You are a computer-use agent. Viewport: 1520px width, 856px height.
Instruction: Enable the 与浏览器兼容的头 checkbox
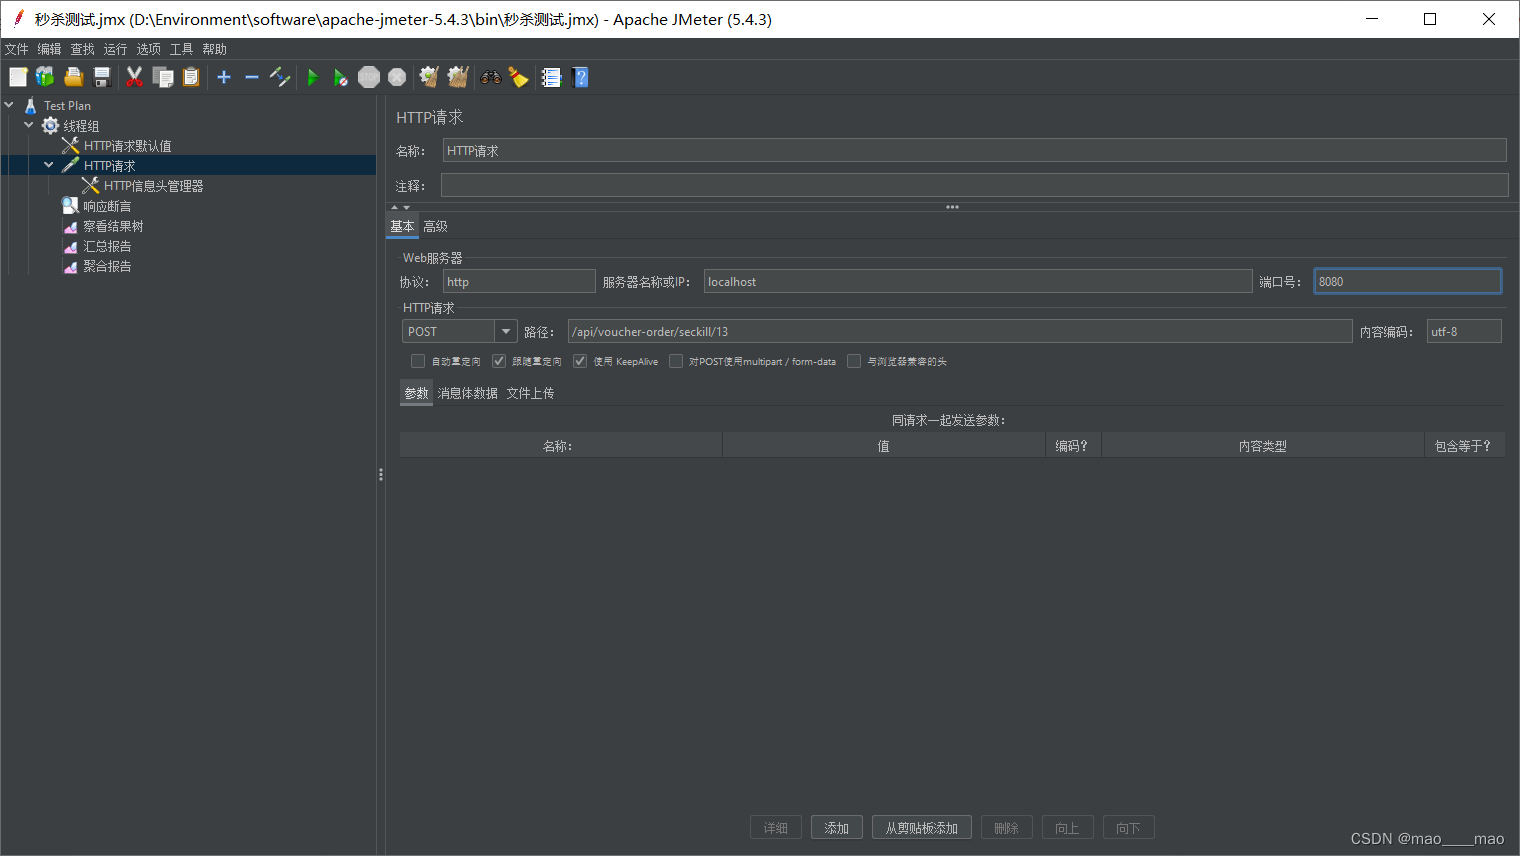(854, 361)
